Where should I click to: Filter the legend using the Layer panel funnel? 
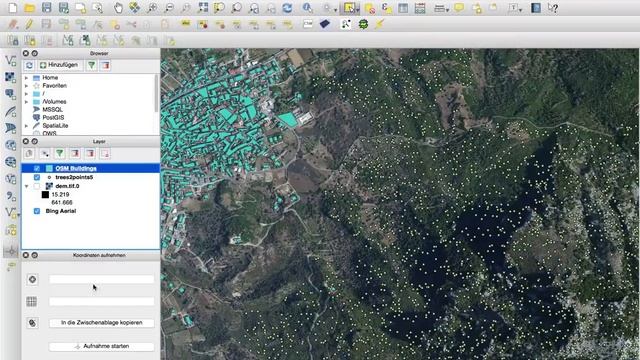coord(60,153)
